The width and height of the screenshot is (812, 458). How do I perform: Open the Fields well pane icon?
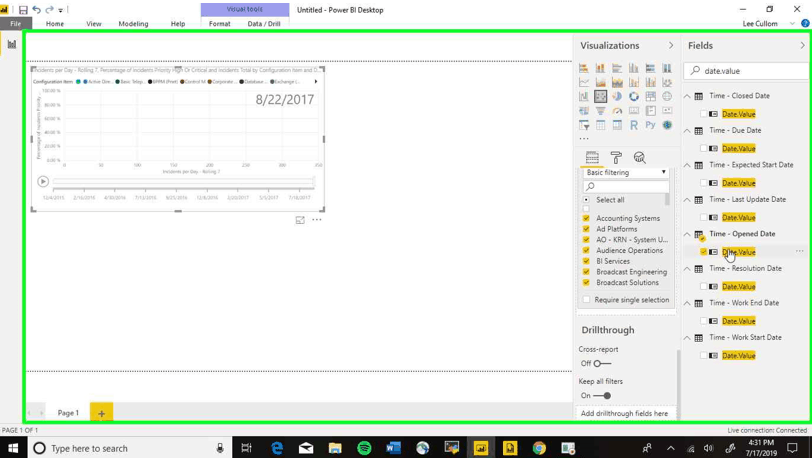click(592, 157)
